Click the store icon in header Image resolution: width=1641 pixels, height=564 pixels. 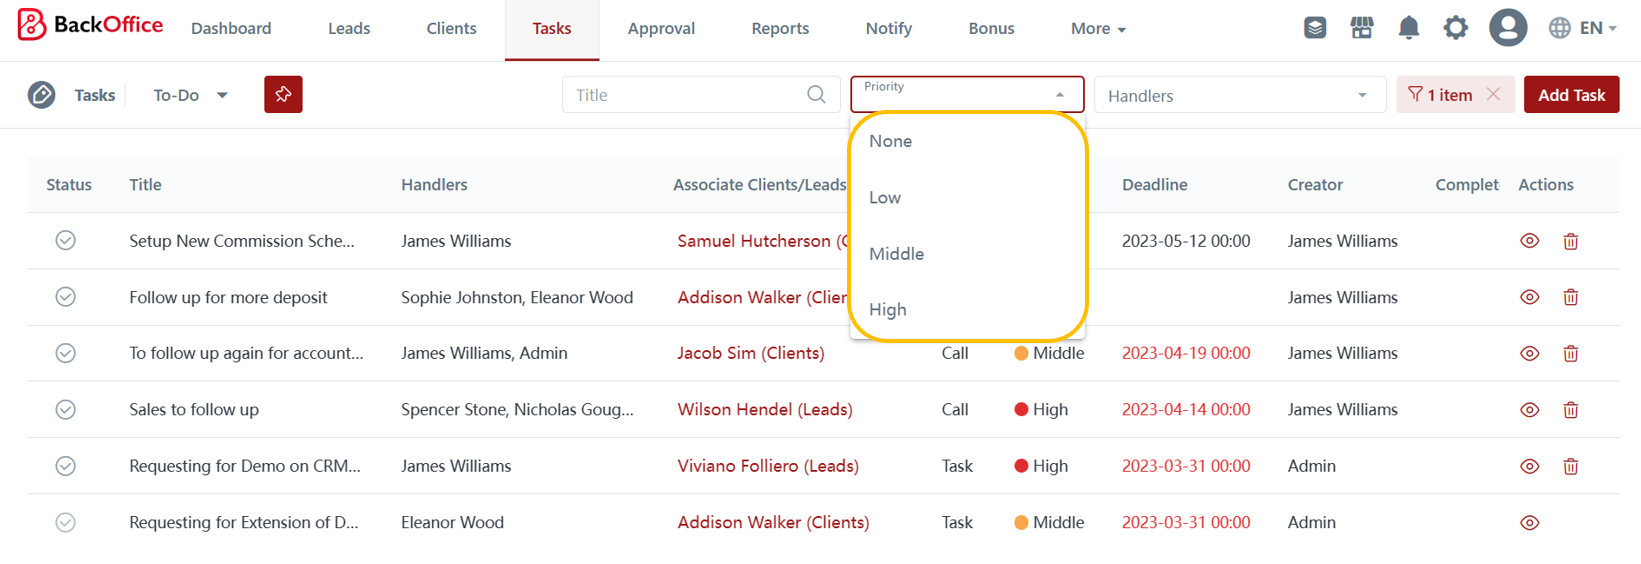point(1361,28)
